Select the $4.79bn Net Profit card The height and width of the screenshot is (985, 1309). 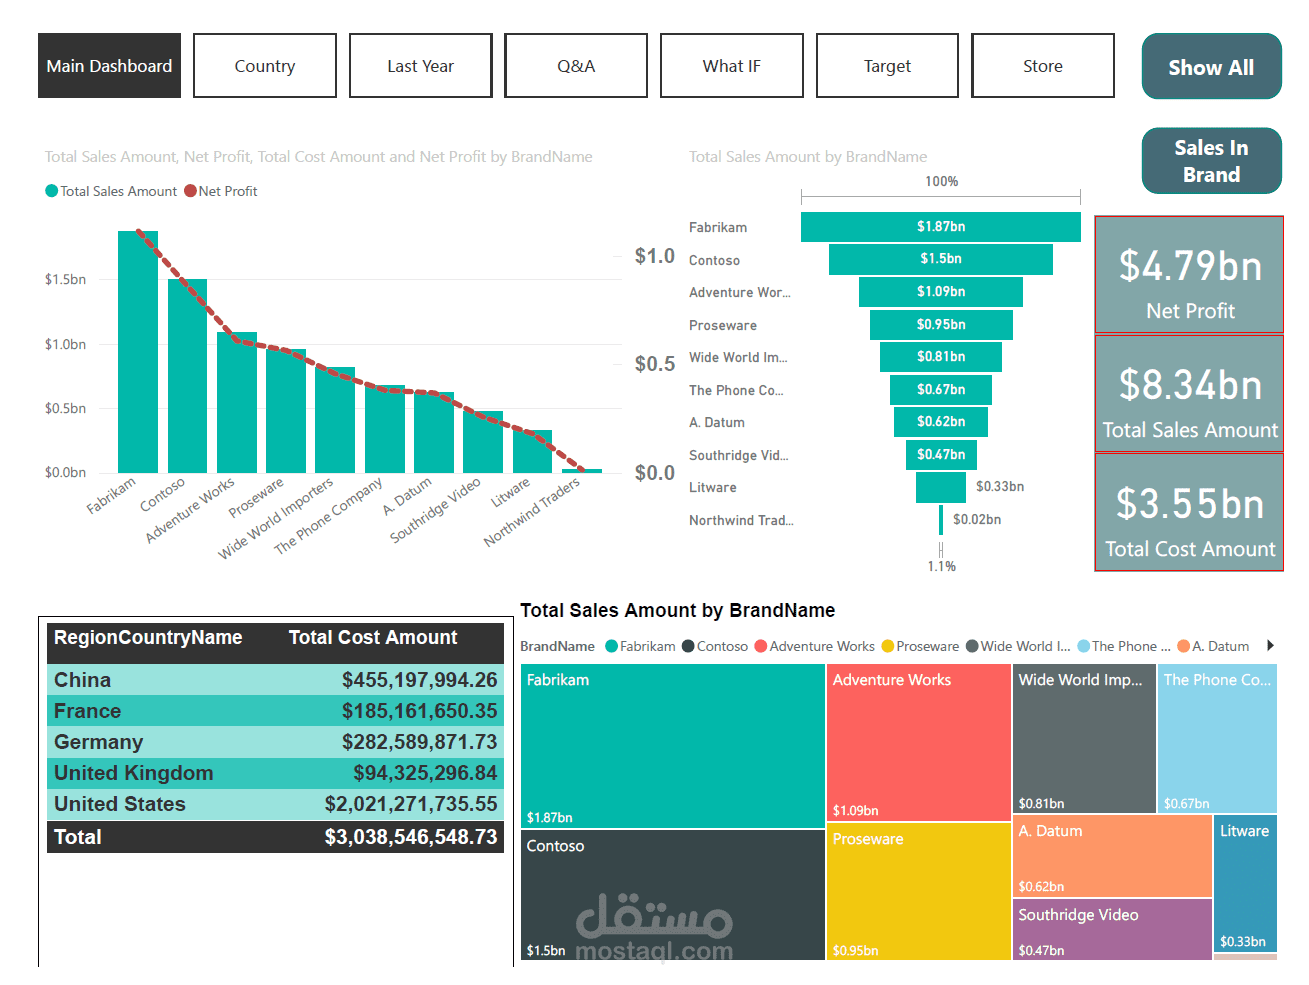point(1190,275)
